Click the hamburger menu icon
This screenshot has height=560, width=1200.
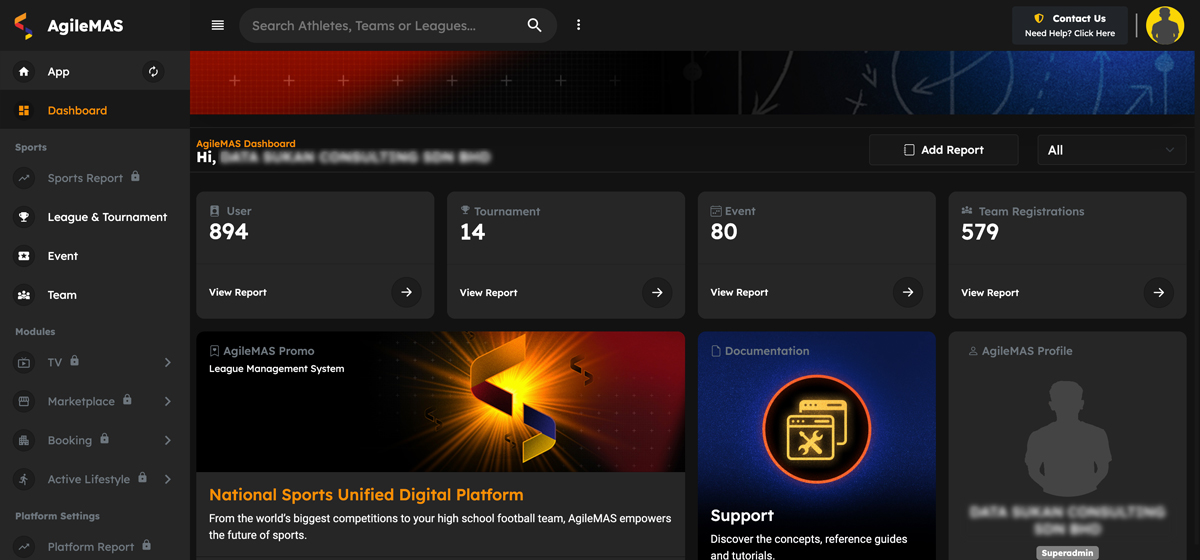218,26
